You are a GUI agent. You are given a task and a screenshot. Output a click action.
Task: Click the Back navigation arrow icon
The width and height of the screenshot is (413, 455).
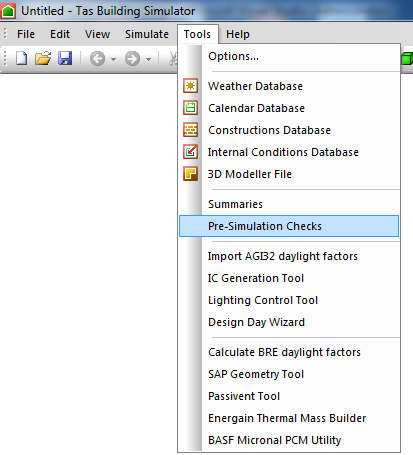[97, 59]
